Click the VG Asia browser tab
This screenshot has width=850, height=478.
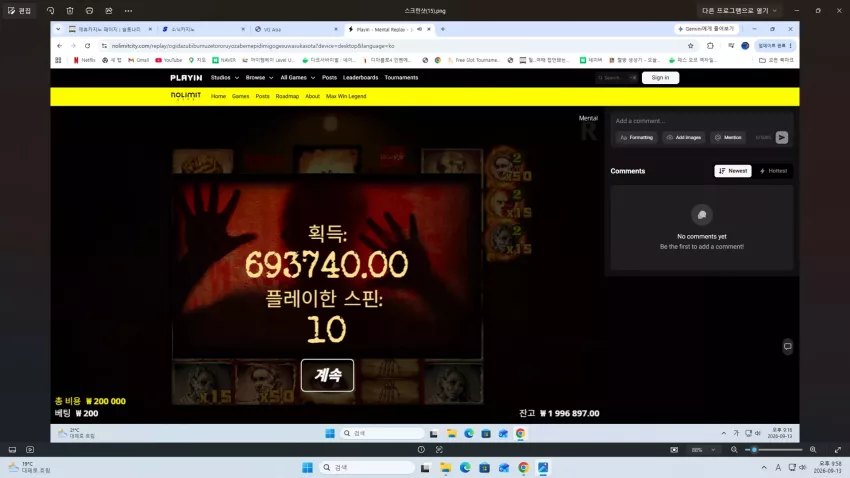[295, 29]
